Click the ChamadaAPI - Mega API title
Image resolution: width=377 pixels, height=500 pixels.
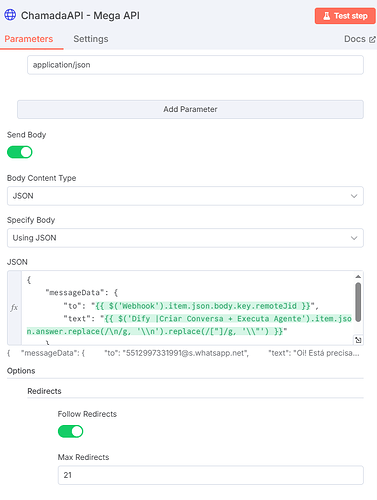[x=80, y=16]
